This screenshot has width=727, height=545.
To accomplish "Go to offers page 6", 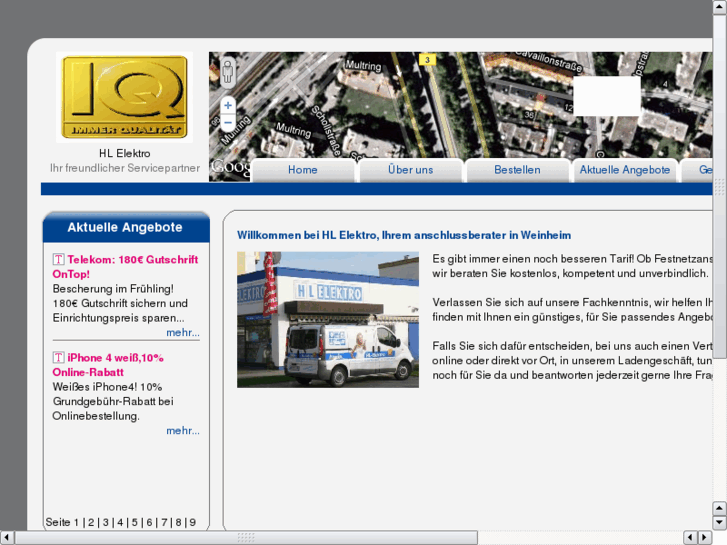I will [149, 523].
